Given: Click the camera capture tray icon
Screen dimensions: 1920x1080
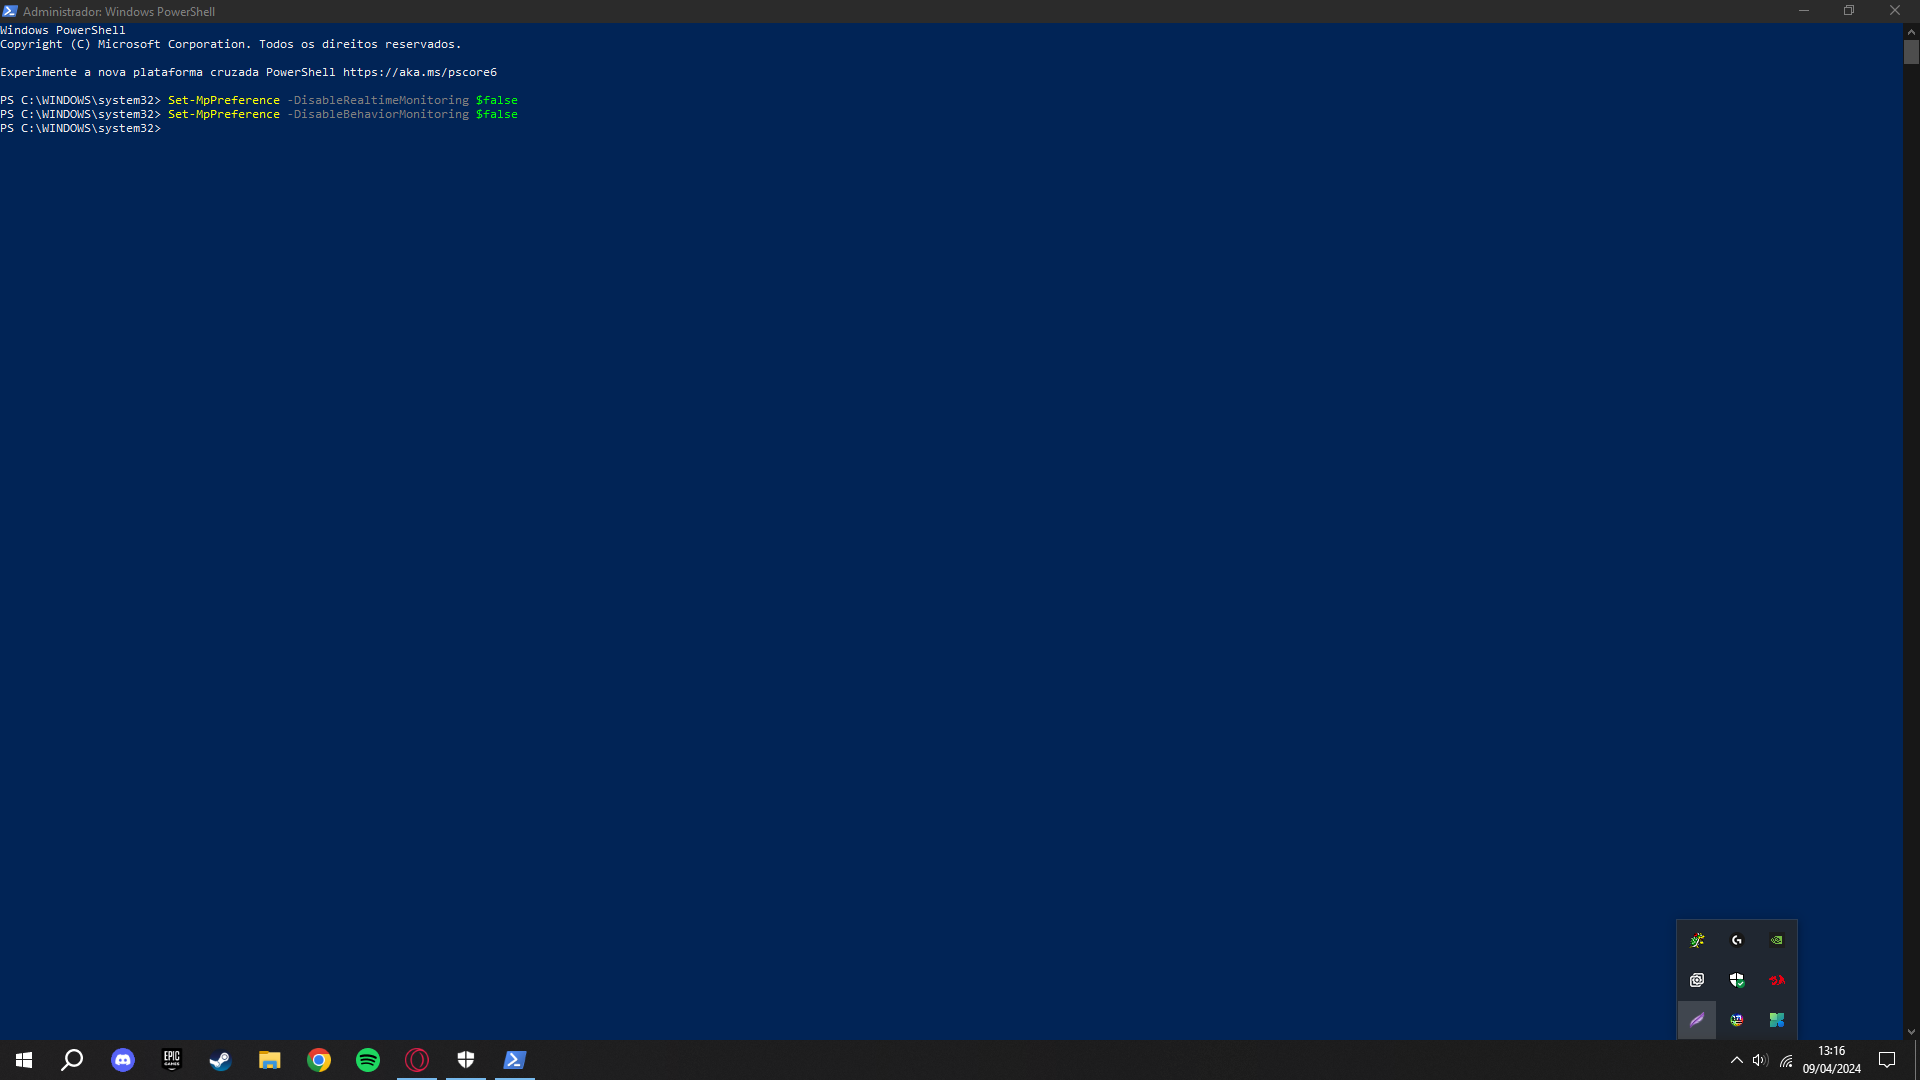Looking at the screenshot, I should click(1697, 980).
